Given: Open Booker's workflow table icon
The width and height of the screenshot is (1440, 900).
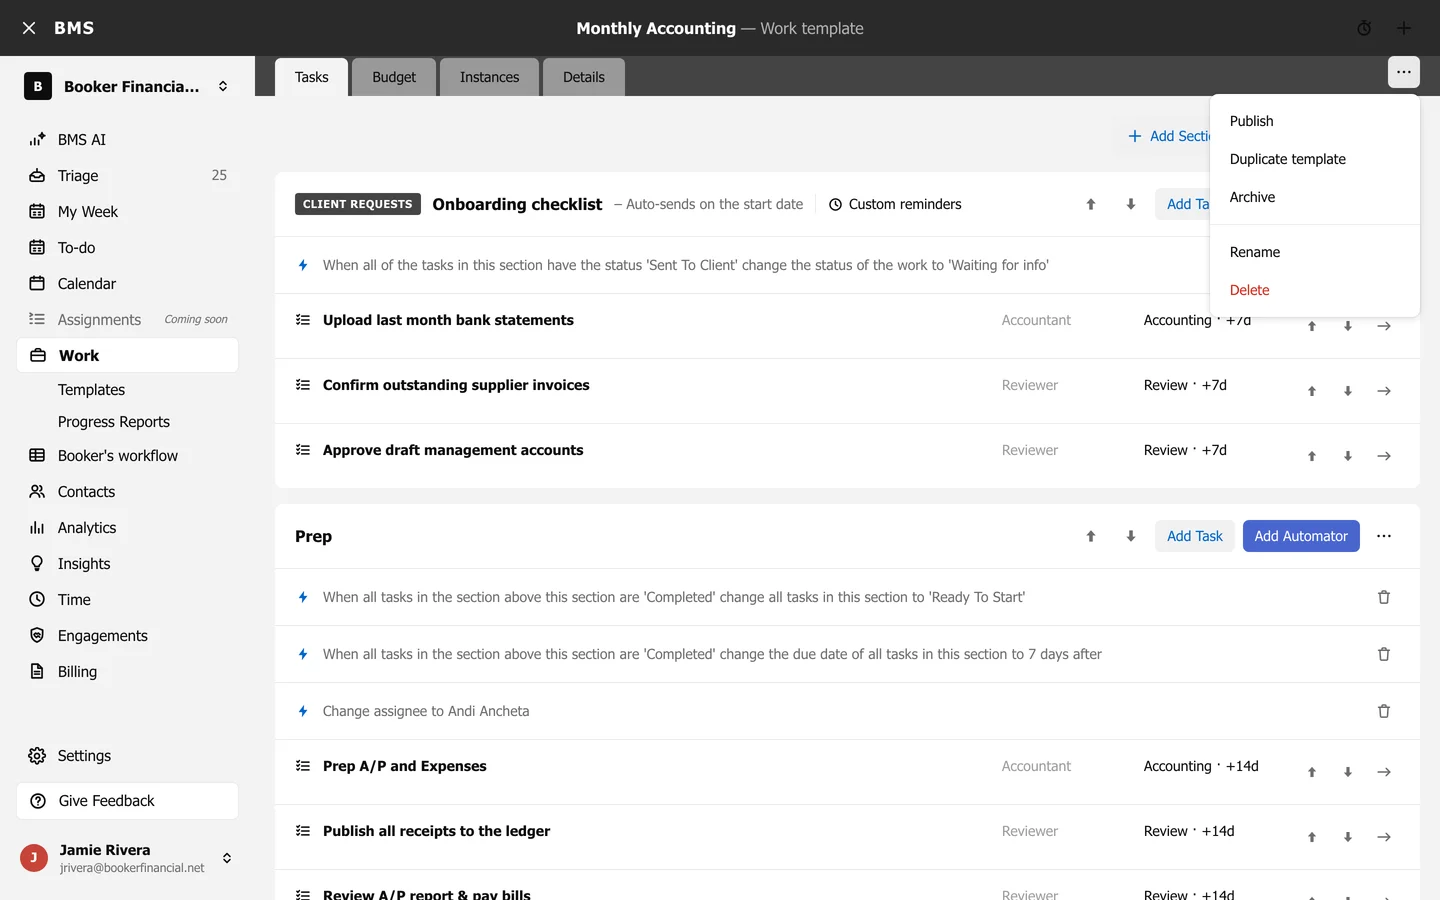Looking at the screenshot, I should (x=37, y=455).
